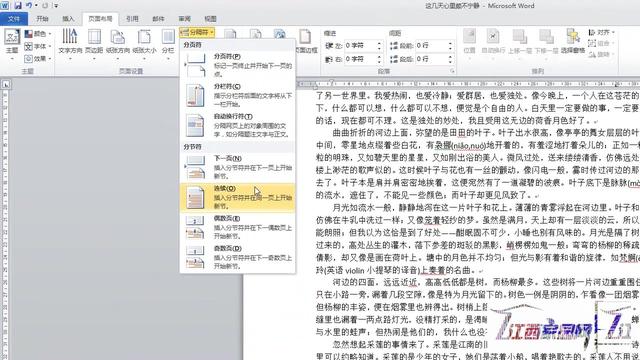This screenshot has height=360, width=640.
Task: Click the ruler tab selector button
Action: click(6, 84)
